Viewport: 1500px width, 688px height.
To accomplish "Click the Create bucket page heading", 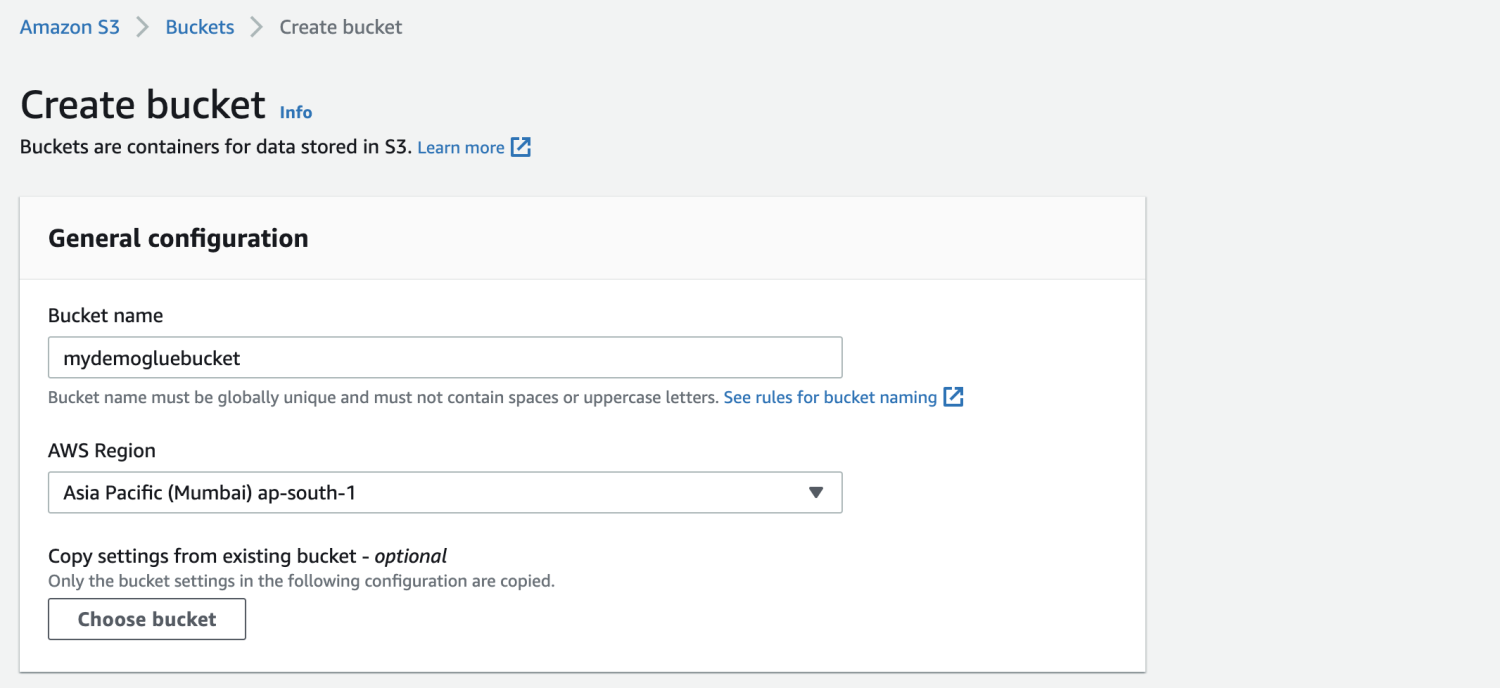I will tap(143, 105).
